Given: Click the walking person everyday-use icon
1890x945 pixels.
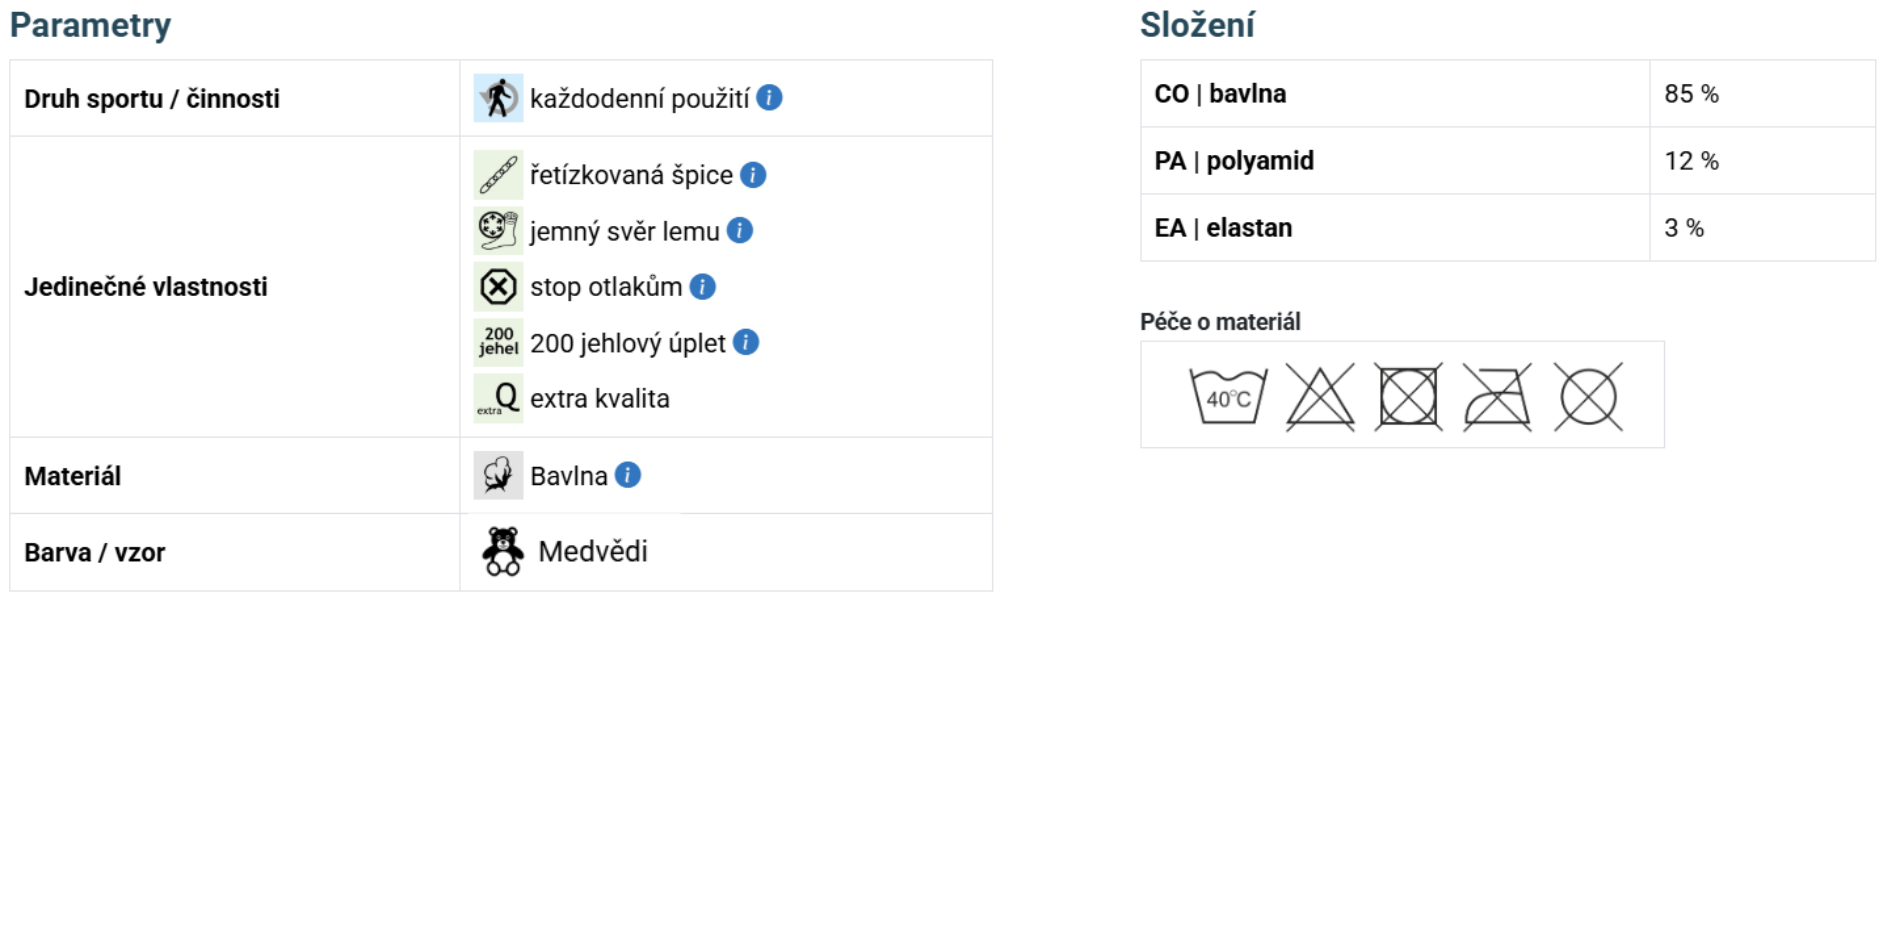Looking at the screenshot, I should pos(498,98).
